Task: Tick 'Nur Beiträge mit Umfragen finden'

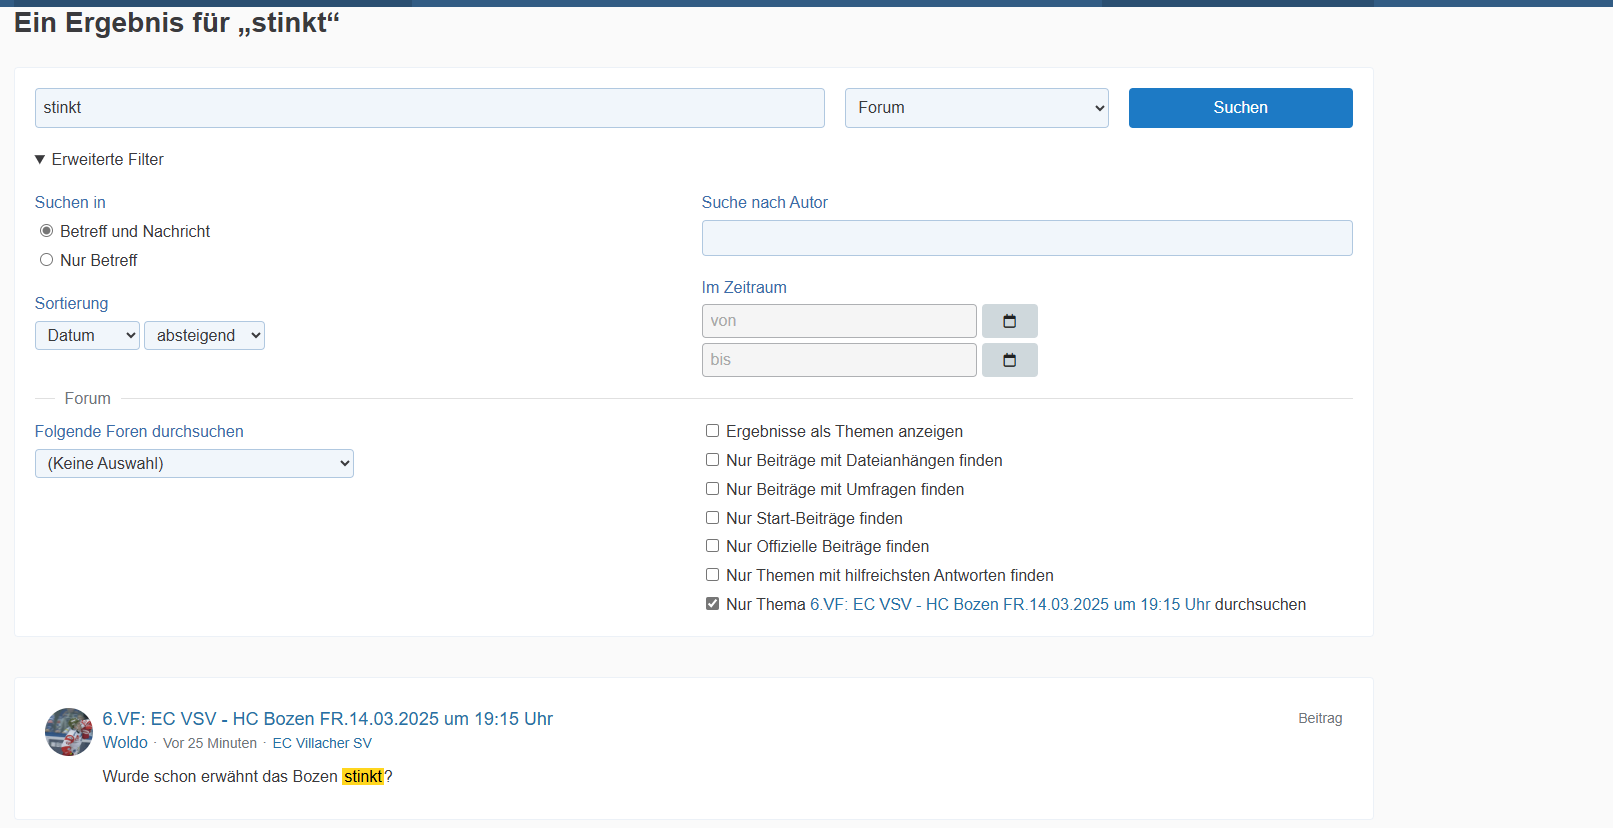Action: (712, 489)
